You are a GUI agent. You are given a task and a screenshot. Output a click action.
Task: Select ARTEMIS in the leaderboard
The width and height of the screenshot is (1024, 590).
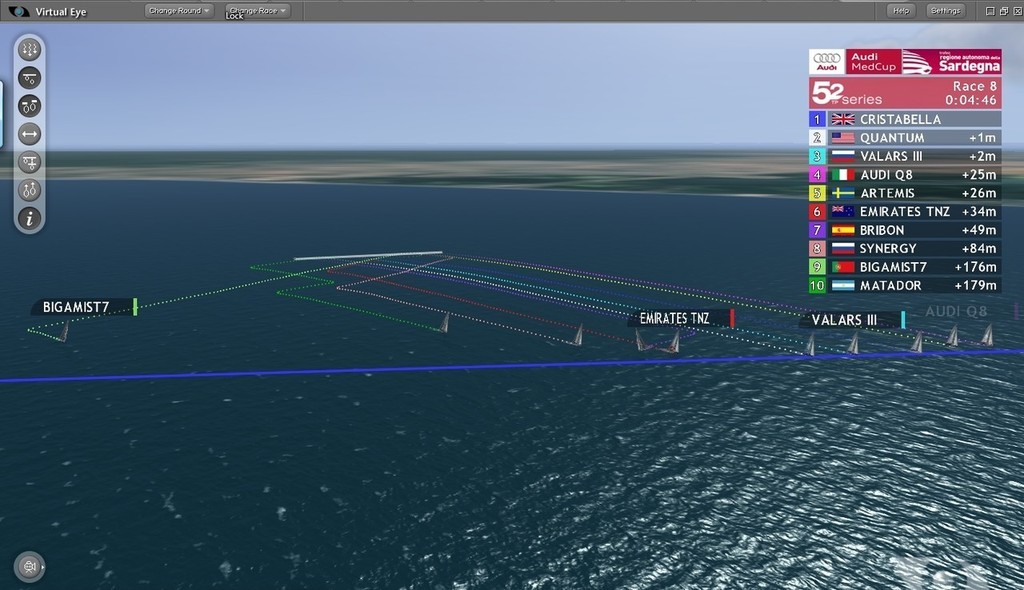pyautogui.click(x=904, y=193)
